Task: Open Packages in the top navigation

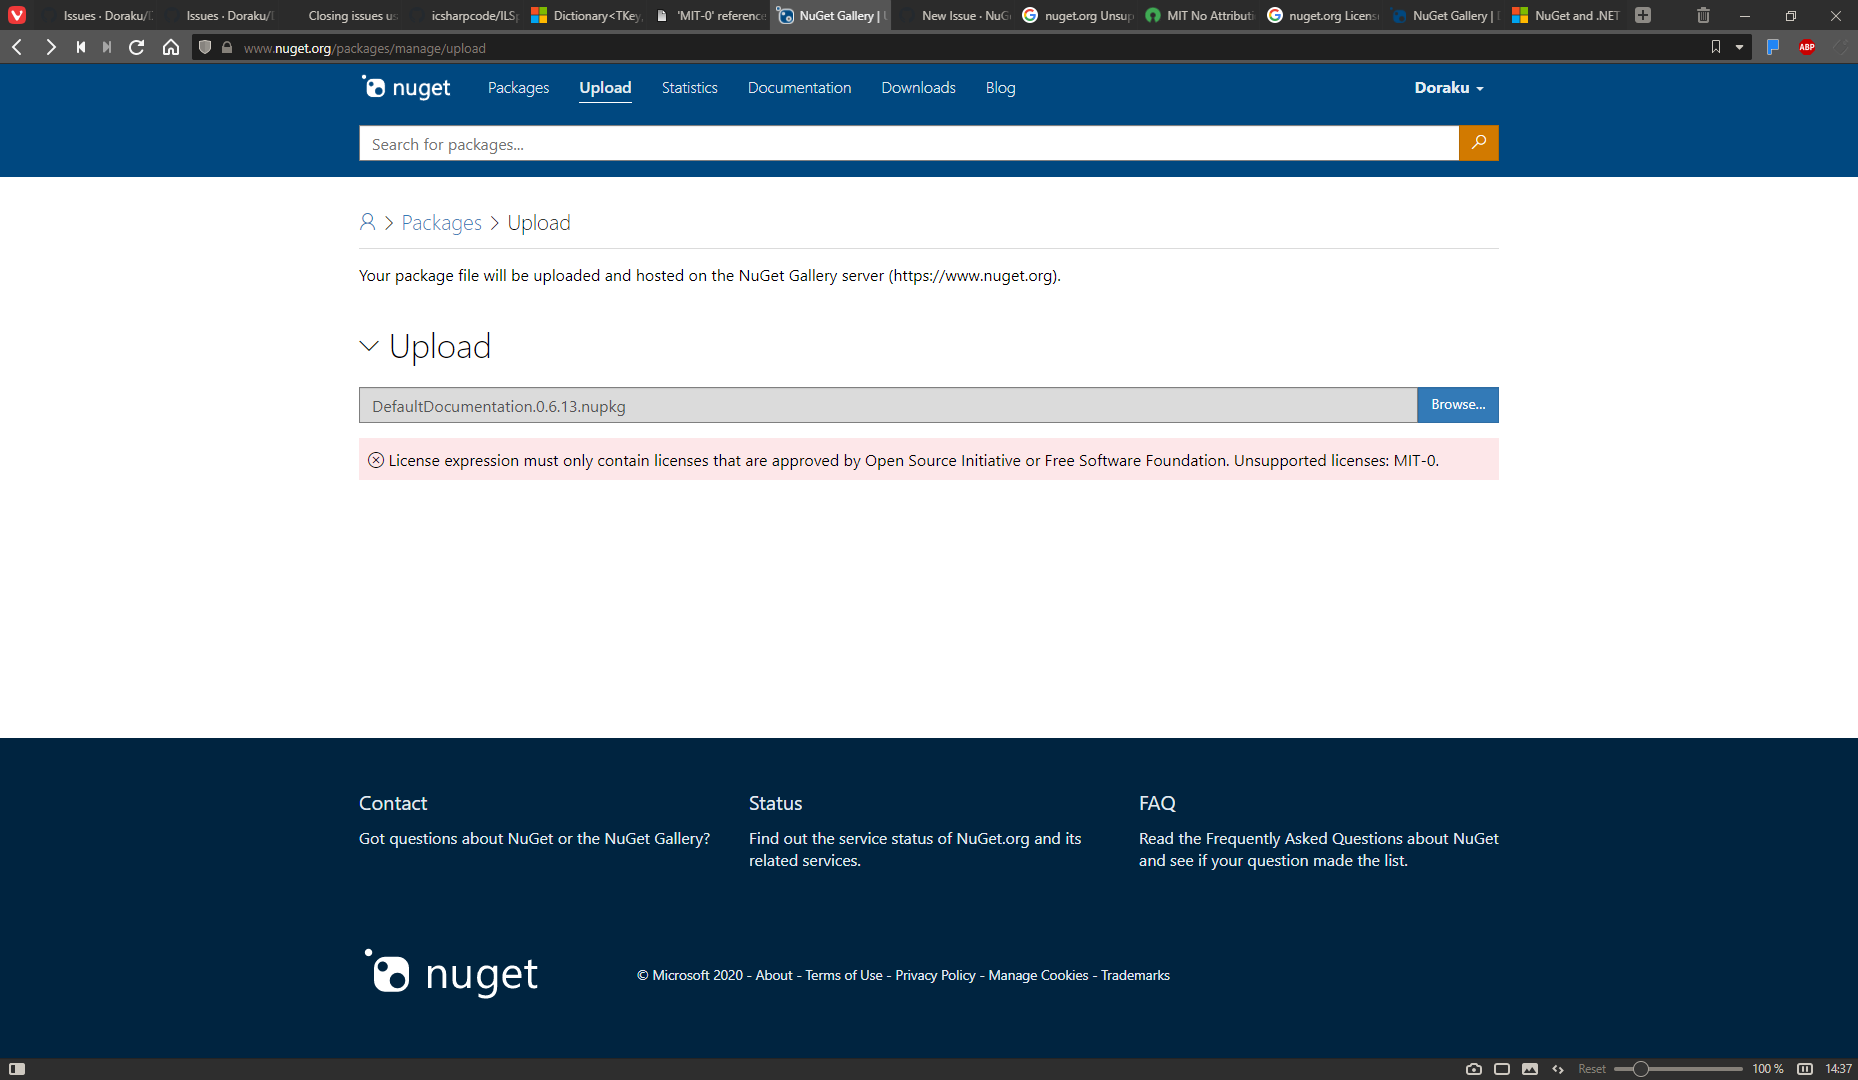Action: 518,88
